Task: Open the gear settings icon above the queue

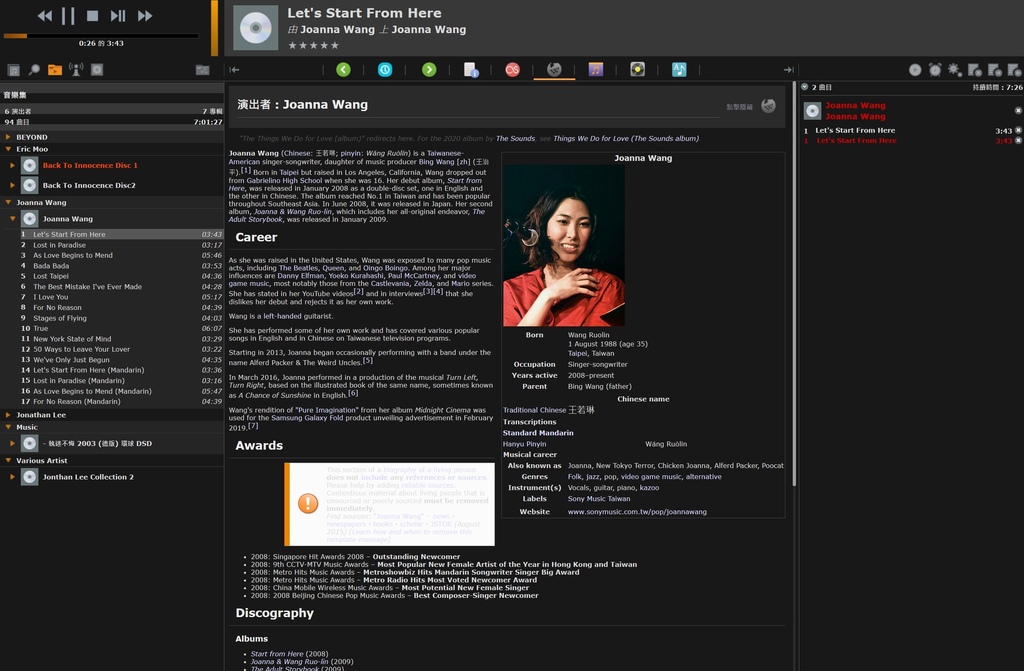Action: coord(955,70)
